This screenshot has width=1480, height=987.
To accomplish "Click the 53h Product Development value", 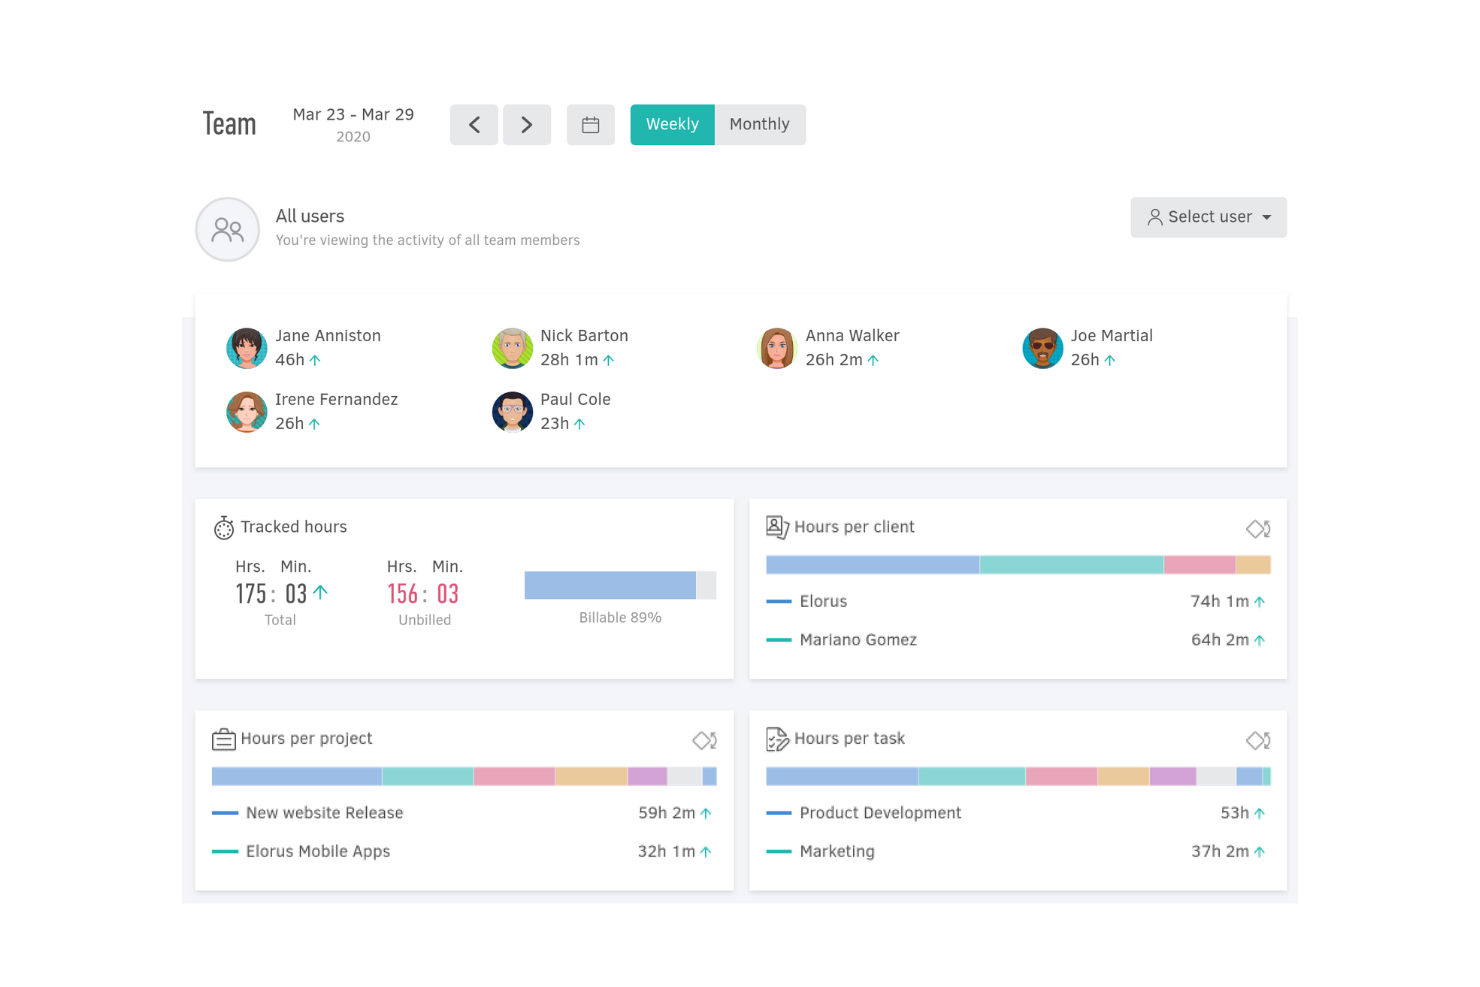I will click(1234, 814).
